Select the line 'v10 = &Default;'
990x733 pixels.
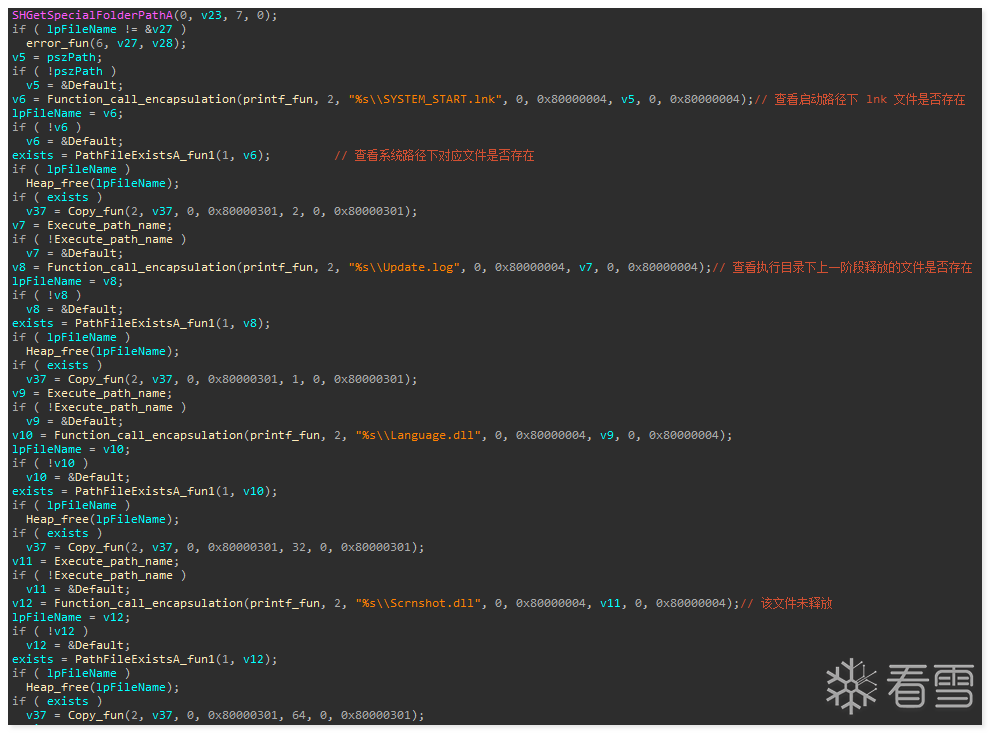[x=78, y=477]
